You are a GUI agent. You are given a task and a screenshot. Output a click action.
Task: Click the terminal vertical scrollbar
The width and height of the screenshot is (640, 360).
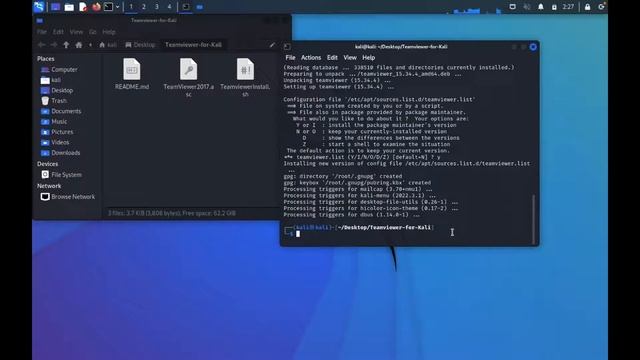pos(533,219)
